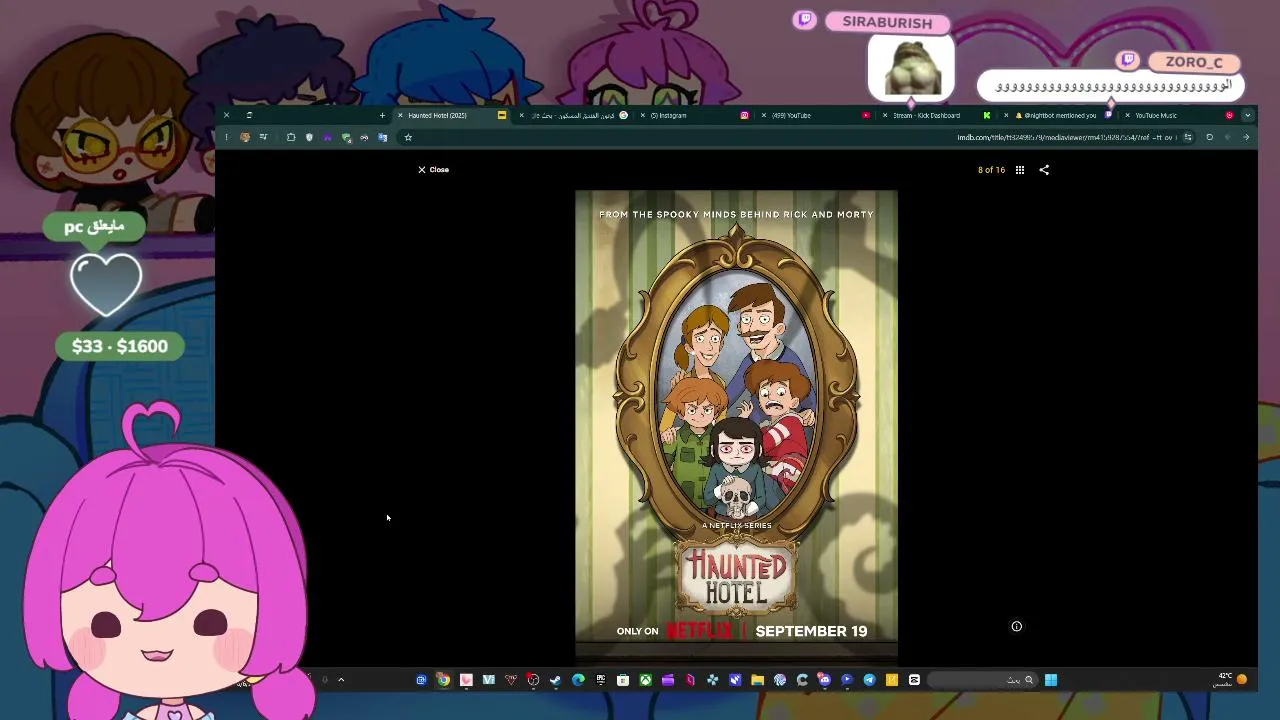The width and height of the screenshot is (1280, 720).
Task: Open Epic Games Launcher from taskbar
Action: tap(600, 680)
